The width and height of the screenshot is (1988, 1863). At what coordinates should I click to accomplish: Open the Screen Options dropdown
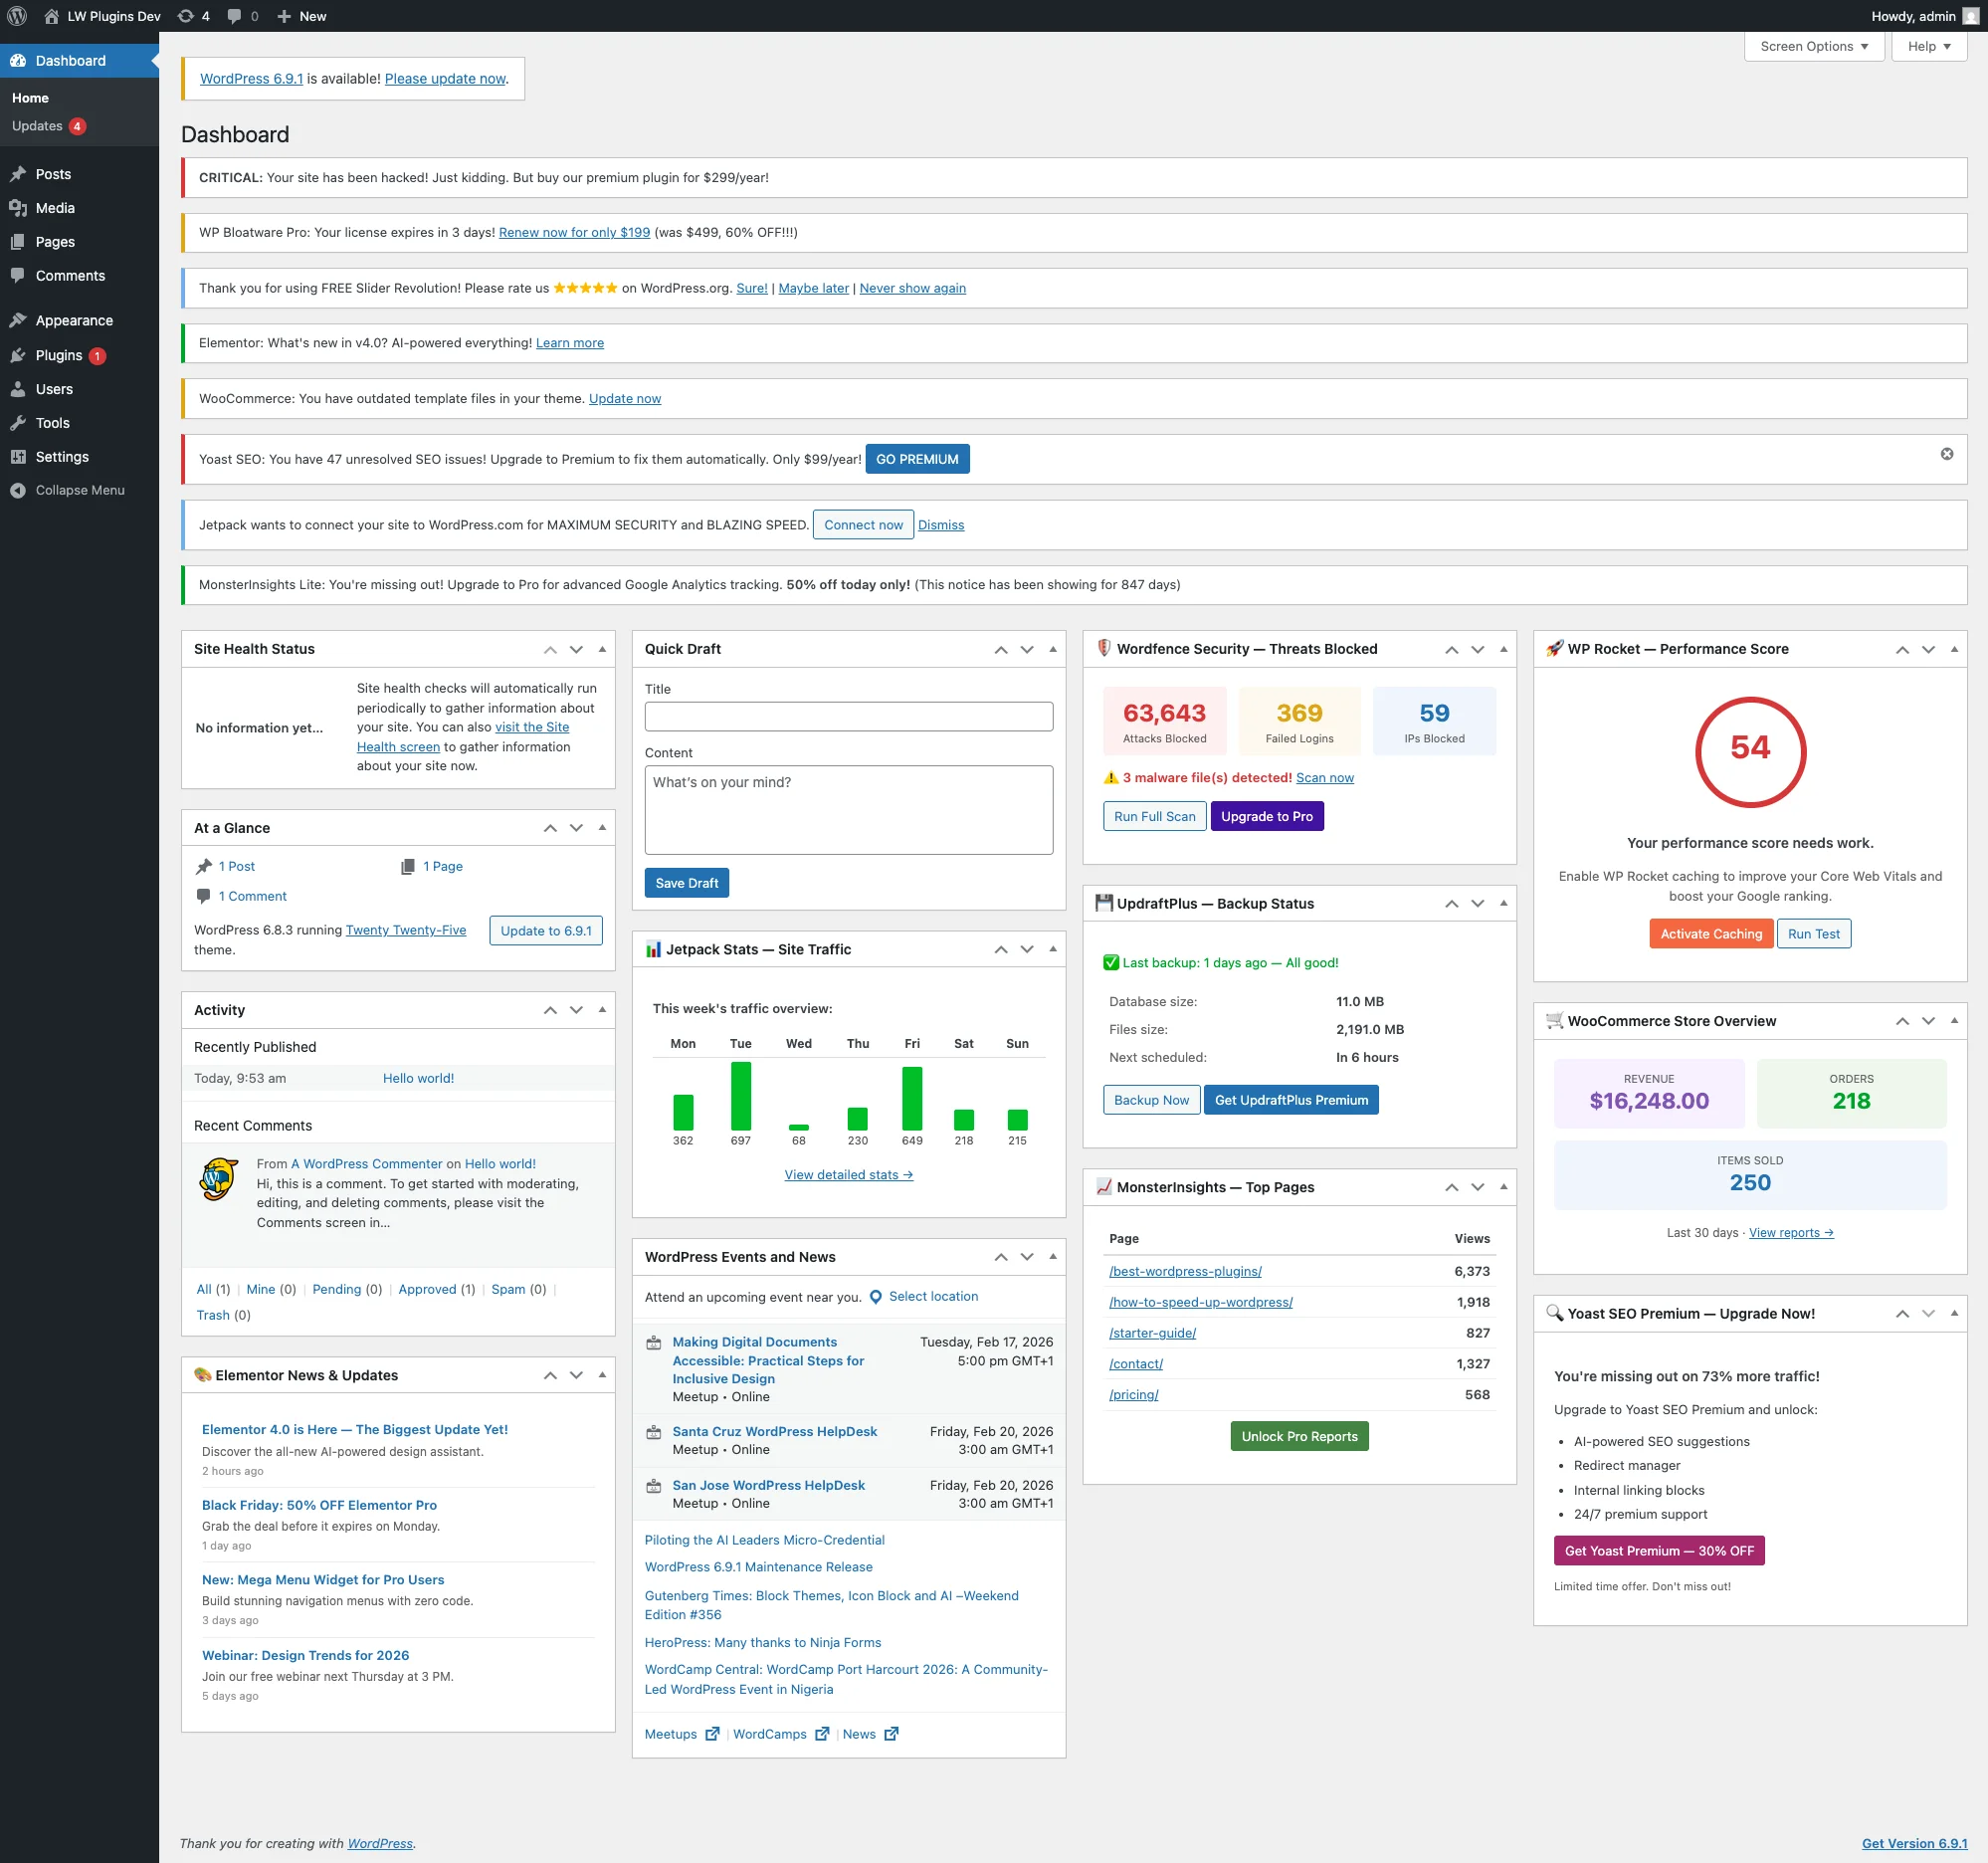[1813, 46]
